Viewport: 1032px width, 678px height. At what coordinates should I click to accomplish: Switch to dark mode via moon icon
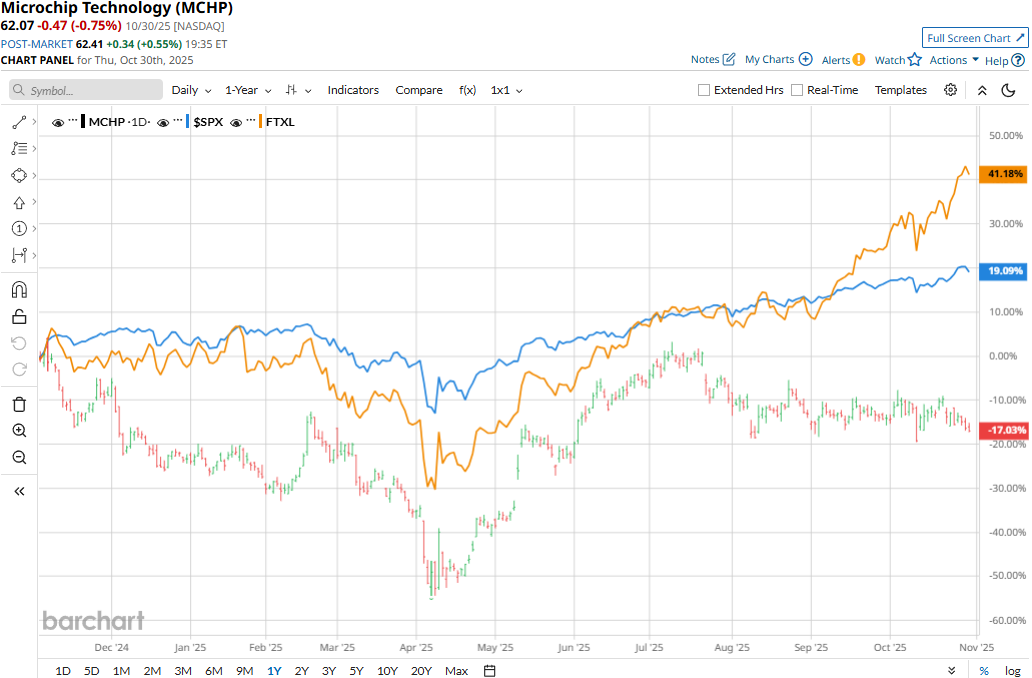[x=1008, y=90]
